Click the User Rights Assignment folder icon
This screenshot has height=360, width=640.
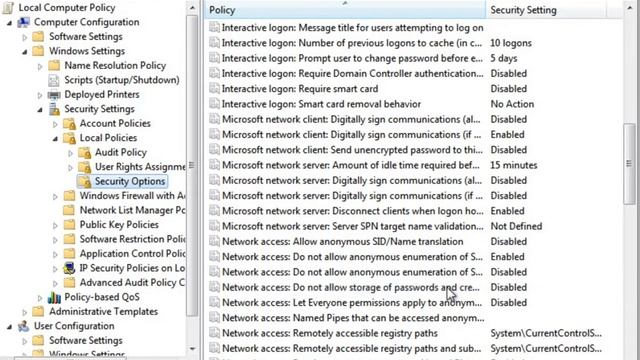[x=85, y=167]
